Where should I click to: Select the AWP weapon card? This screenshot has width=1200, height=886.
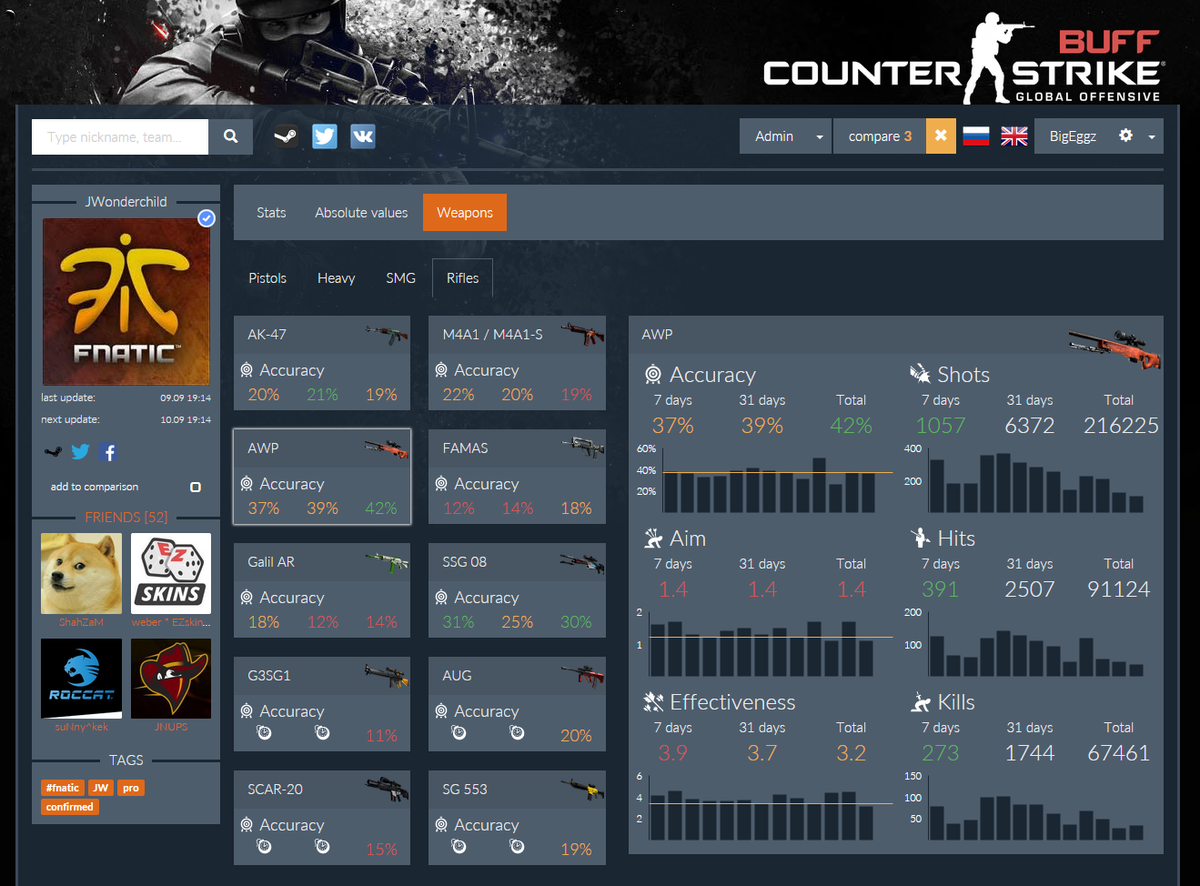[322, 477]
